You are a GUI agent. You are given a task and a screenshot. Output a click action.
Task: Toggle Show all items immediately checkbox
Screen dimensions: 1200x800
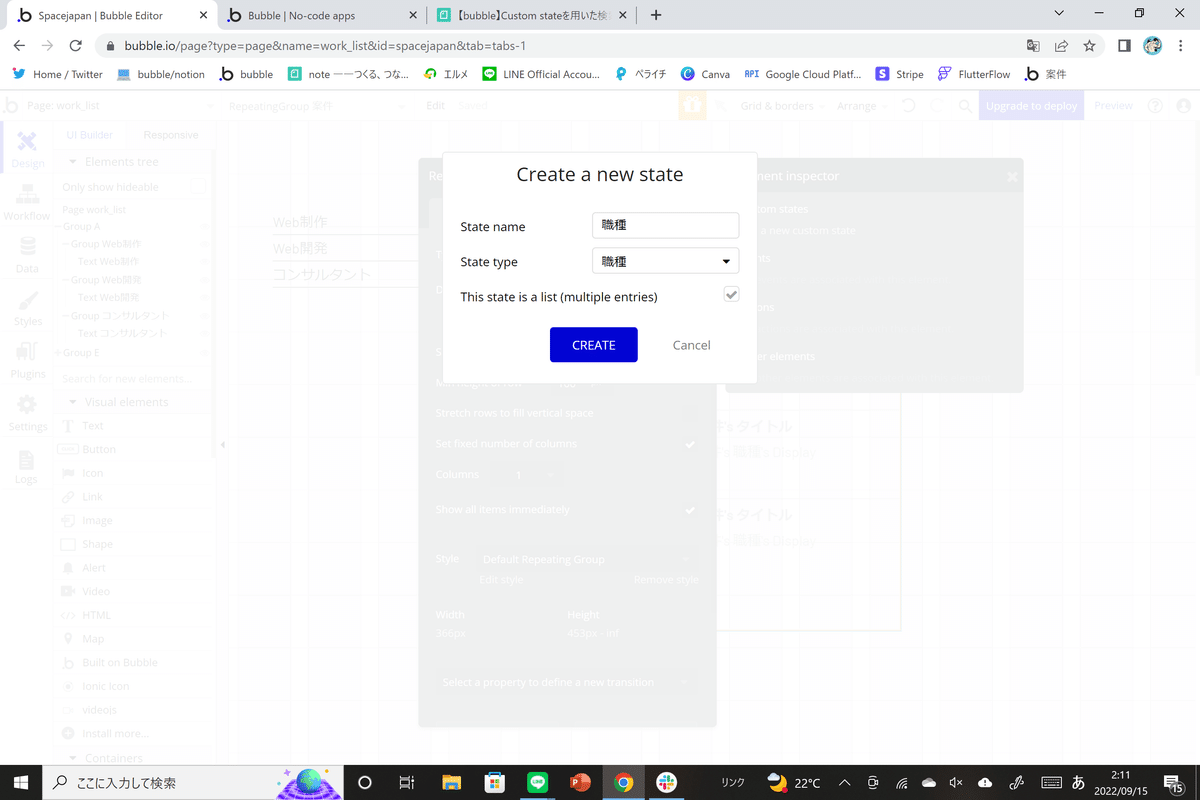689,510
